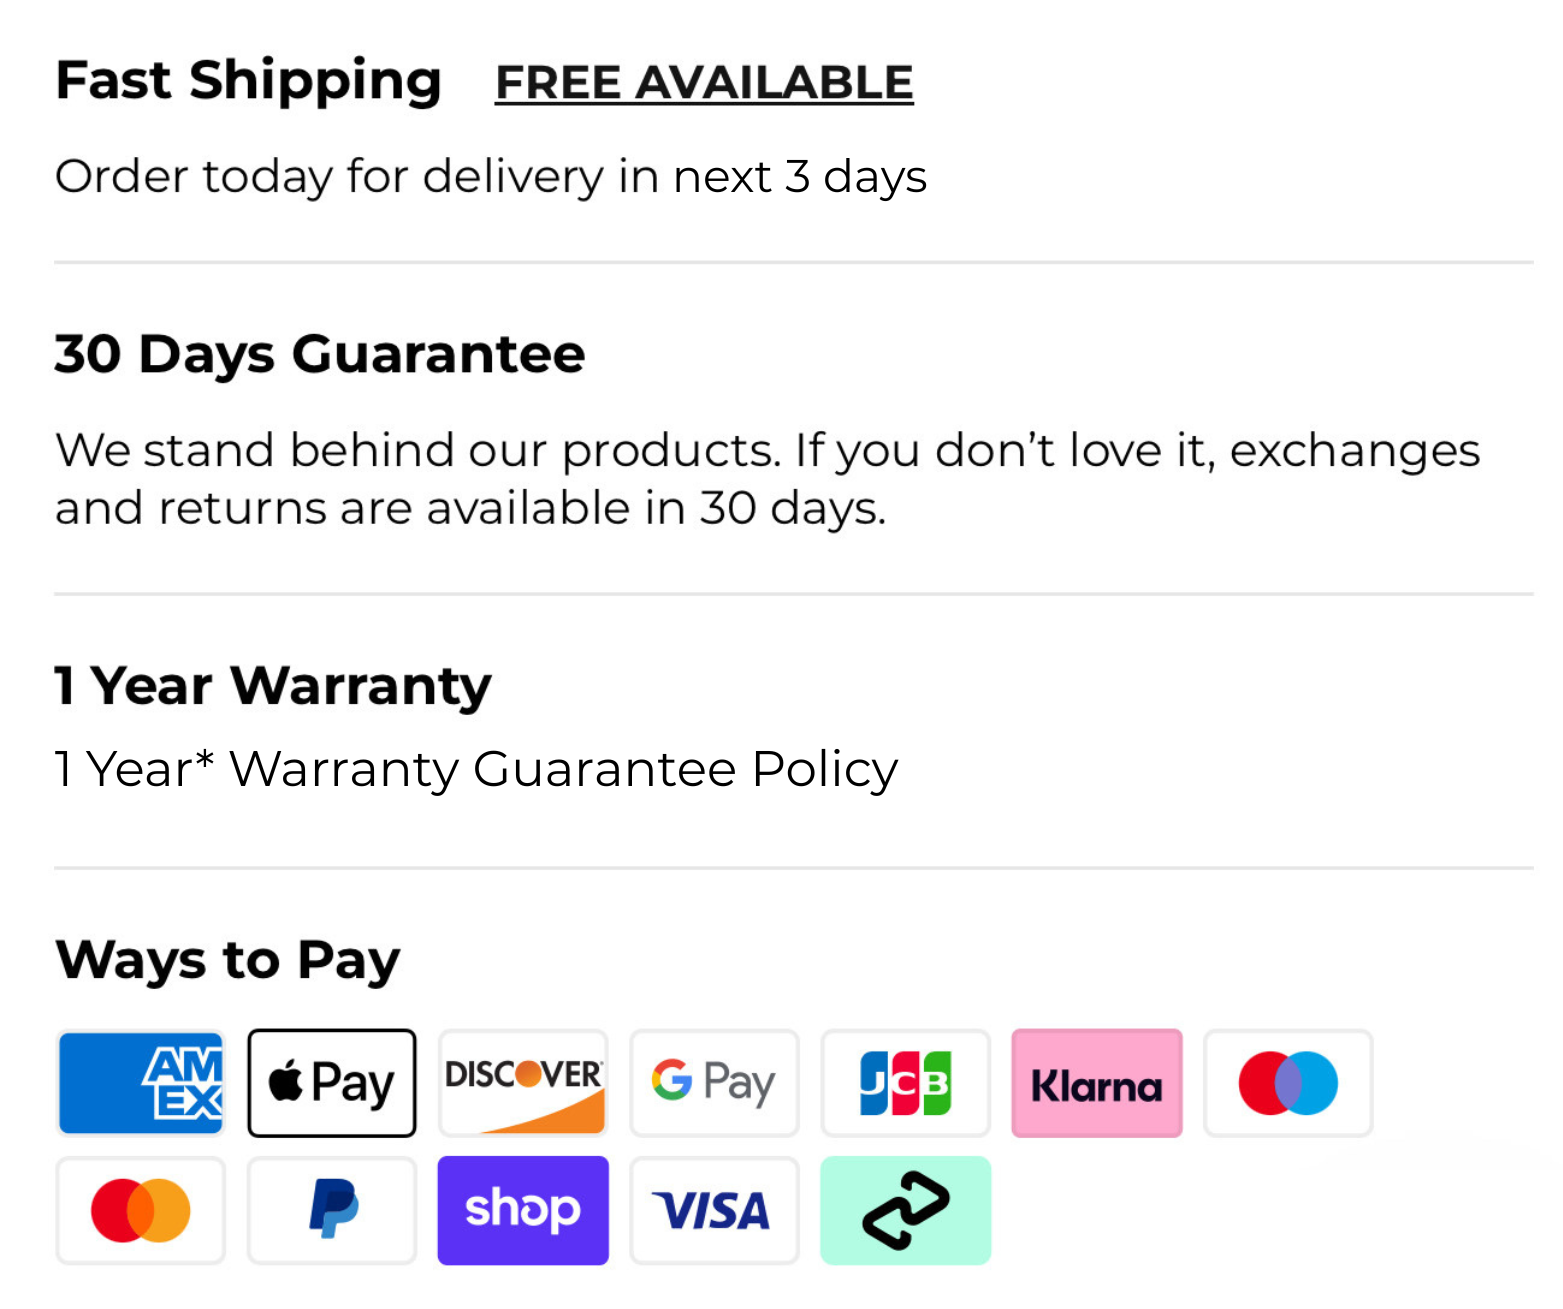Image resolution: width=1563 pixels, height=1309 pixels.
Task: Select the pink Klarna icon
Action: click(x=1096, y=1083)
